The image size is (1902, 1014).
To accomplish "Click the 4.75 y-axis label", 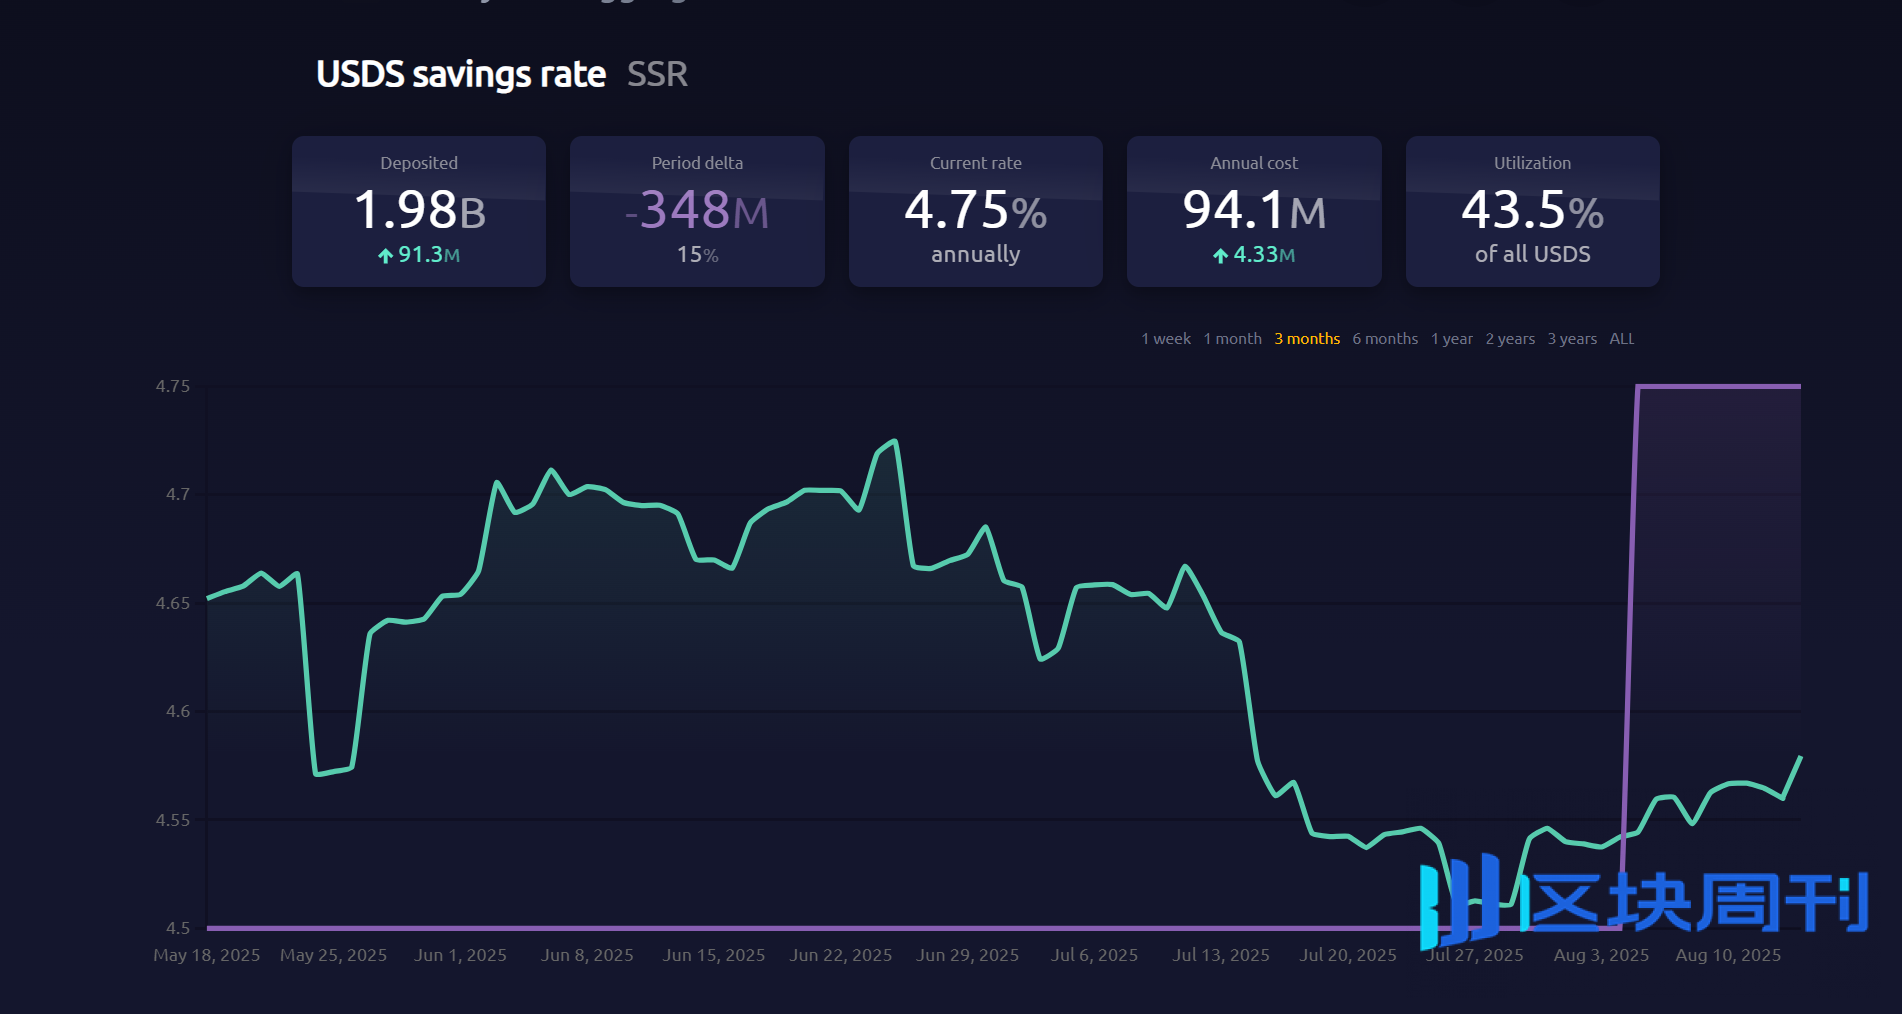I will 172,386.
